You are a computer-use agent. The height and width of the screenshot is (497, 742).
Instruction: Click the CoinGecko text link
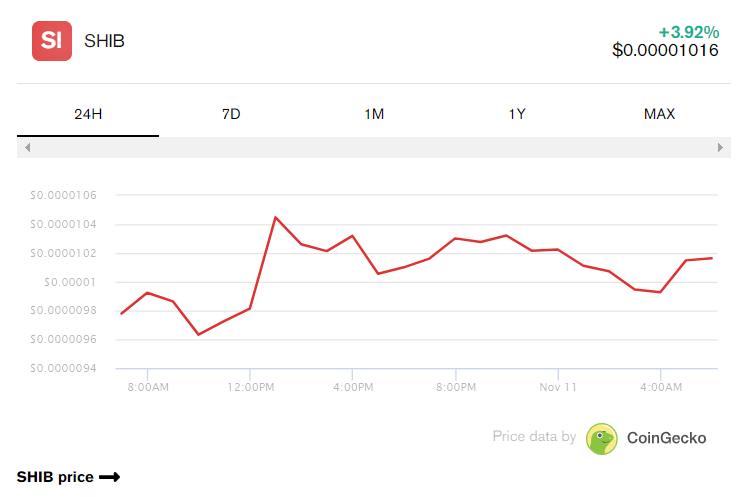(x=666, y=438)
